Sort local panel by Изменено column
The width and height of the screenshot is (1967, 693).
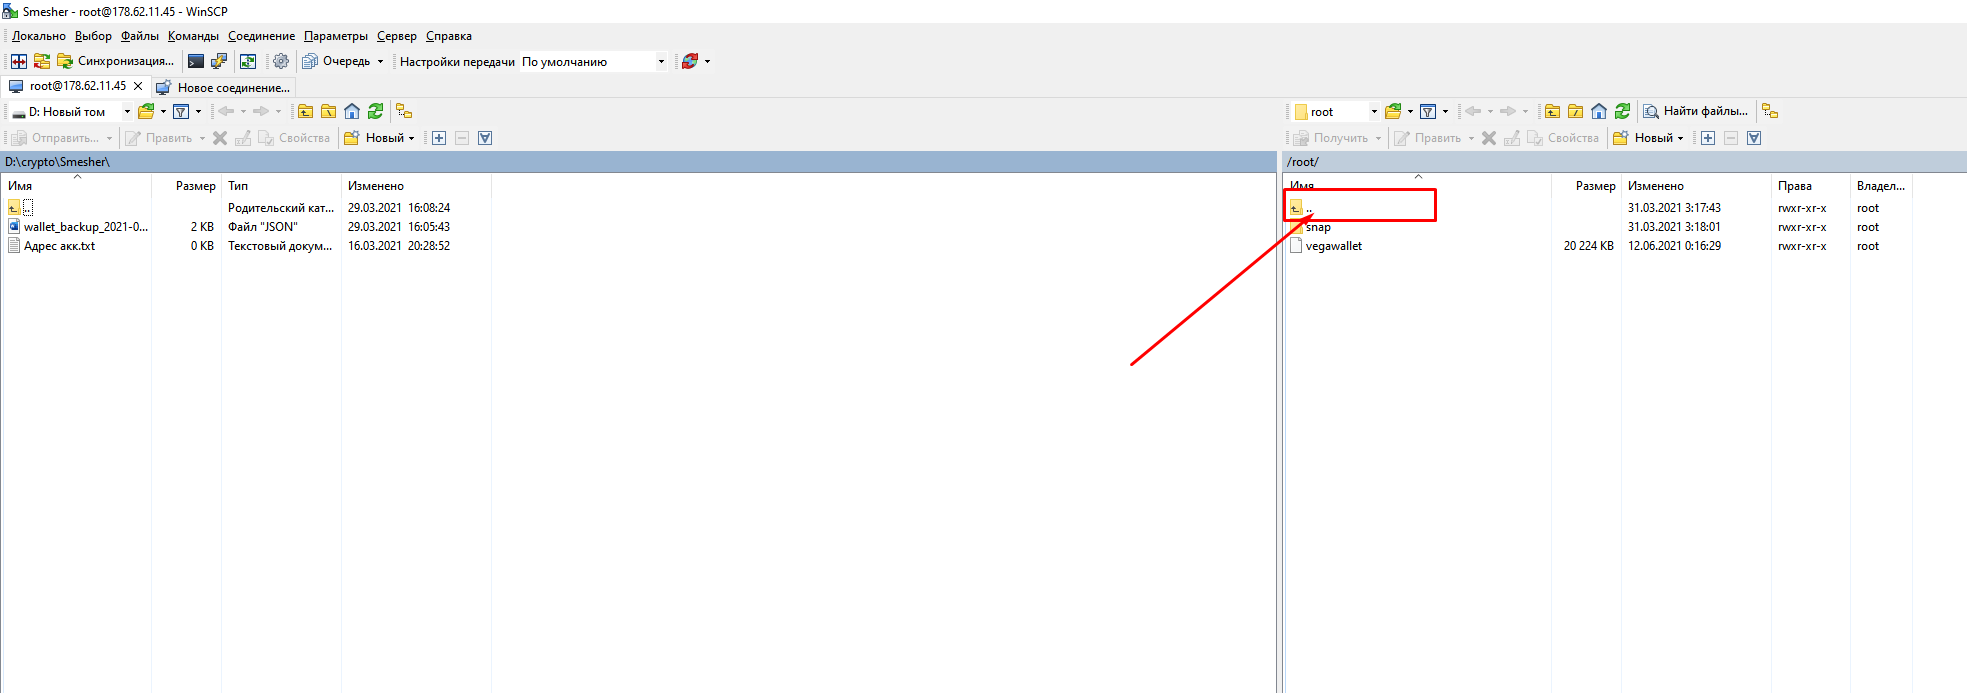[416, 186]
